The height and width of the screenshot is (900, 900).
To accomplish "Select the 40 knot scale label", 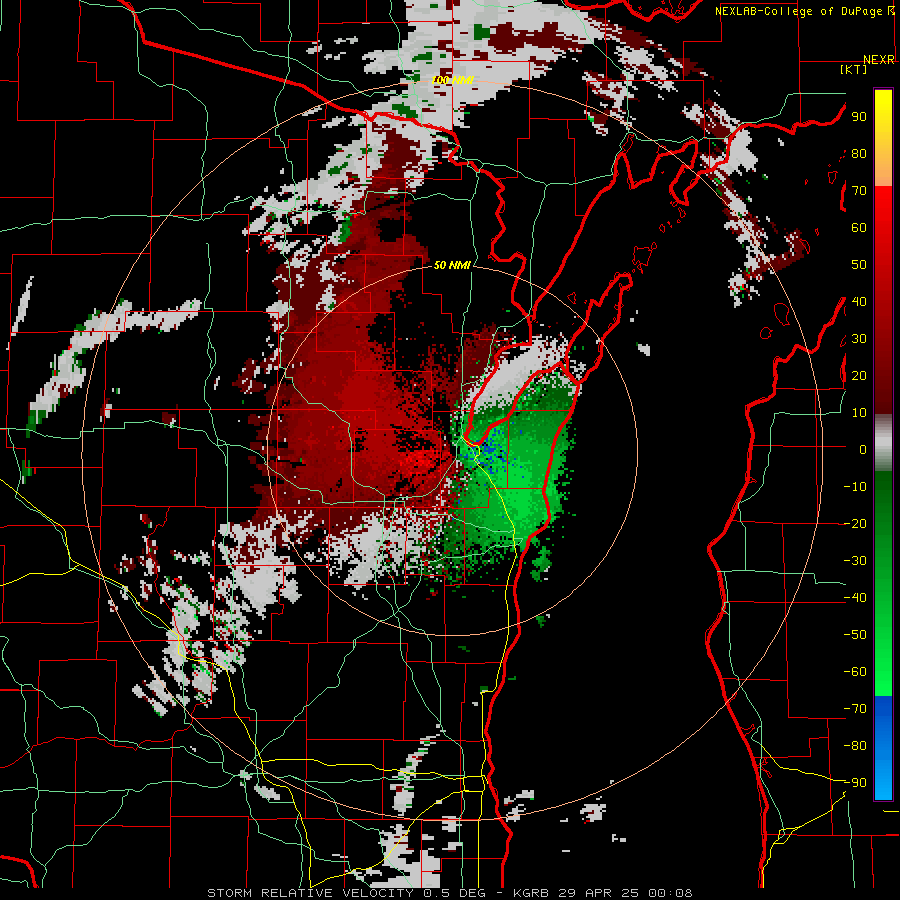I will pyautogui.click(x=859, y=302).
